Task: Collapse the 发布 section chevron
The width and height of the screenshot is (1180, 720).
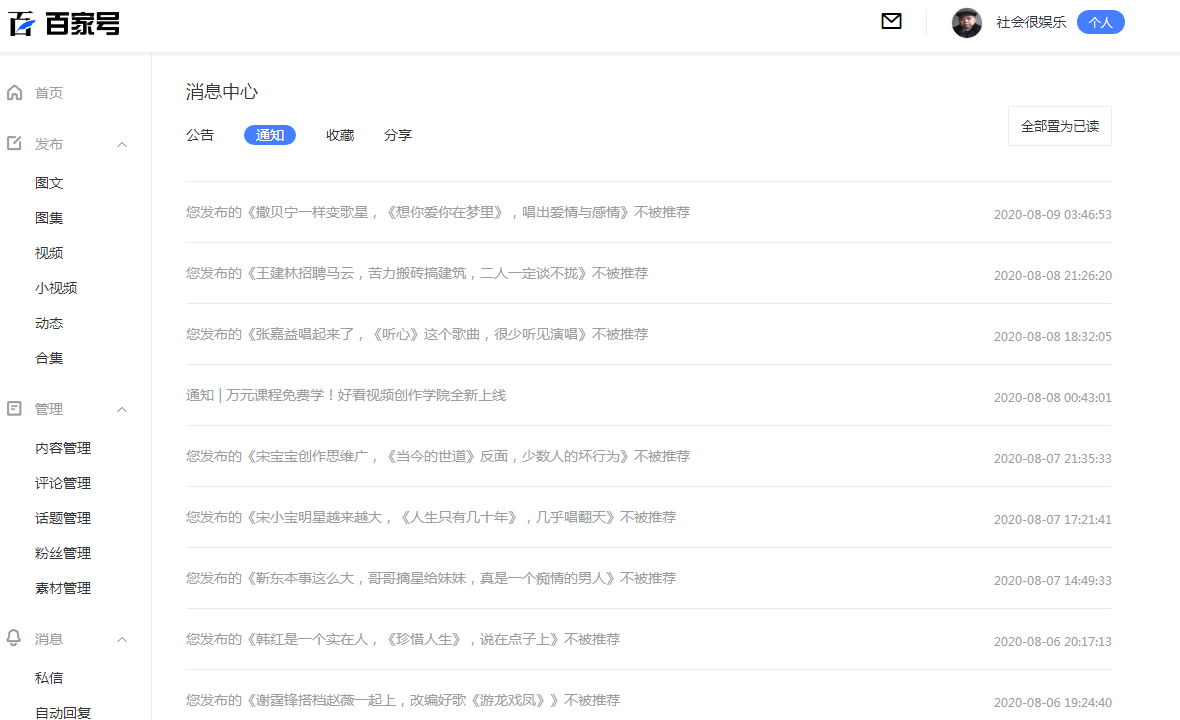Action: [x=122, y=144]
